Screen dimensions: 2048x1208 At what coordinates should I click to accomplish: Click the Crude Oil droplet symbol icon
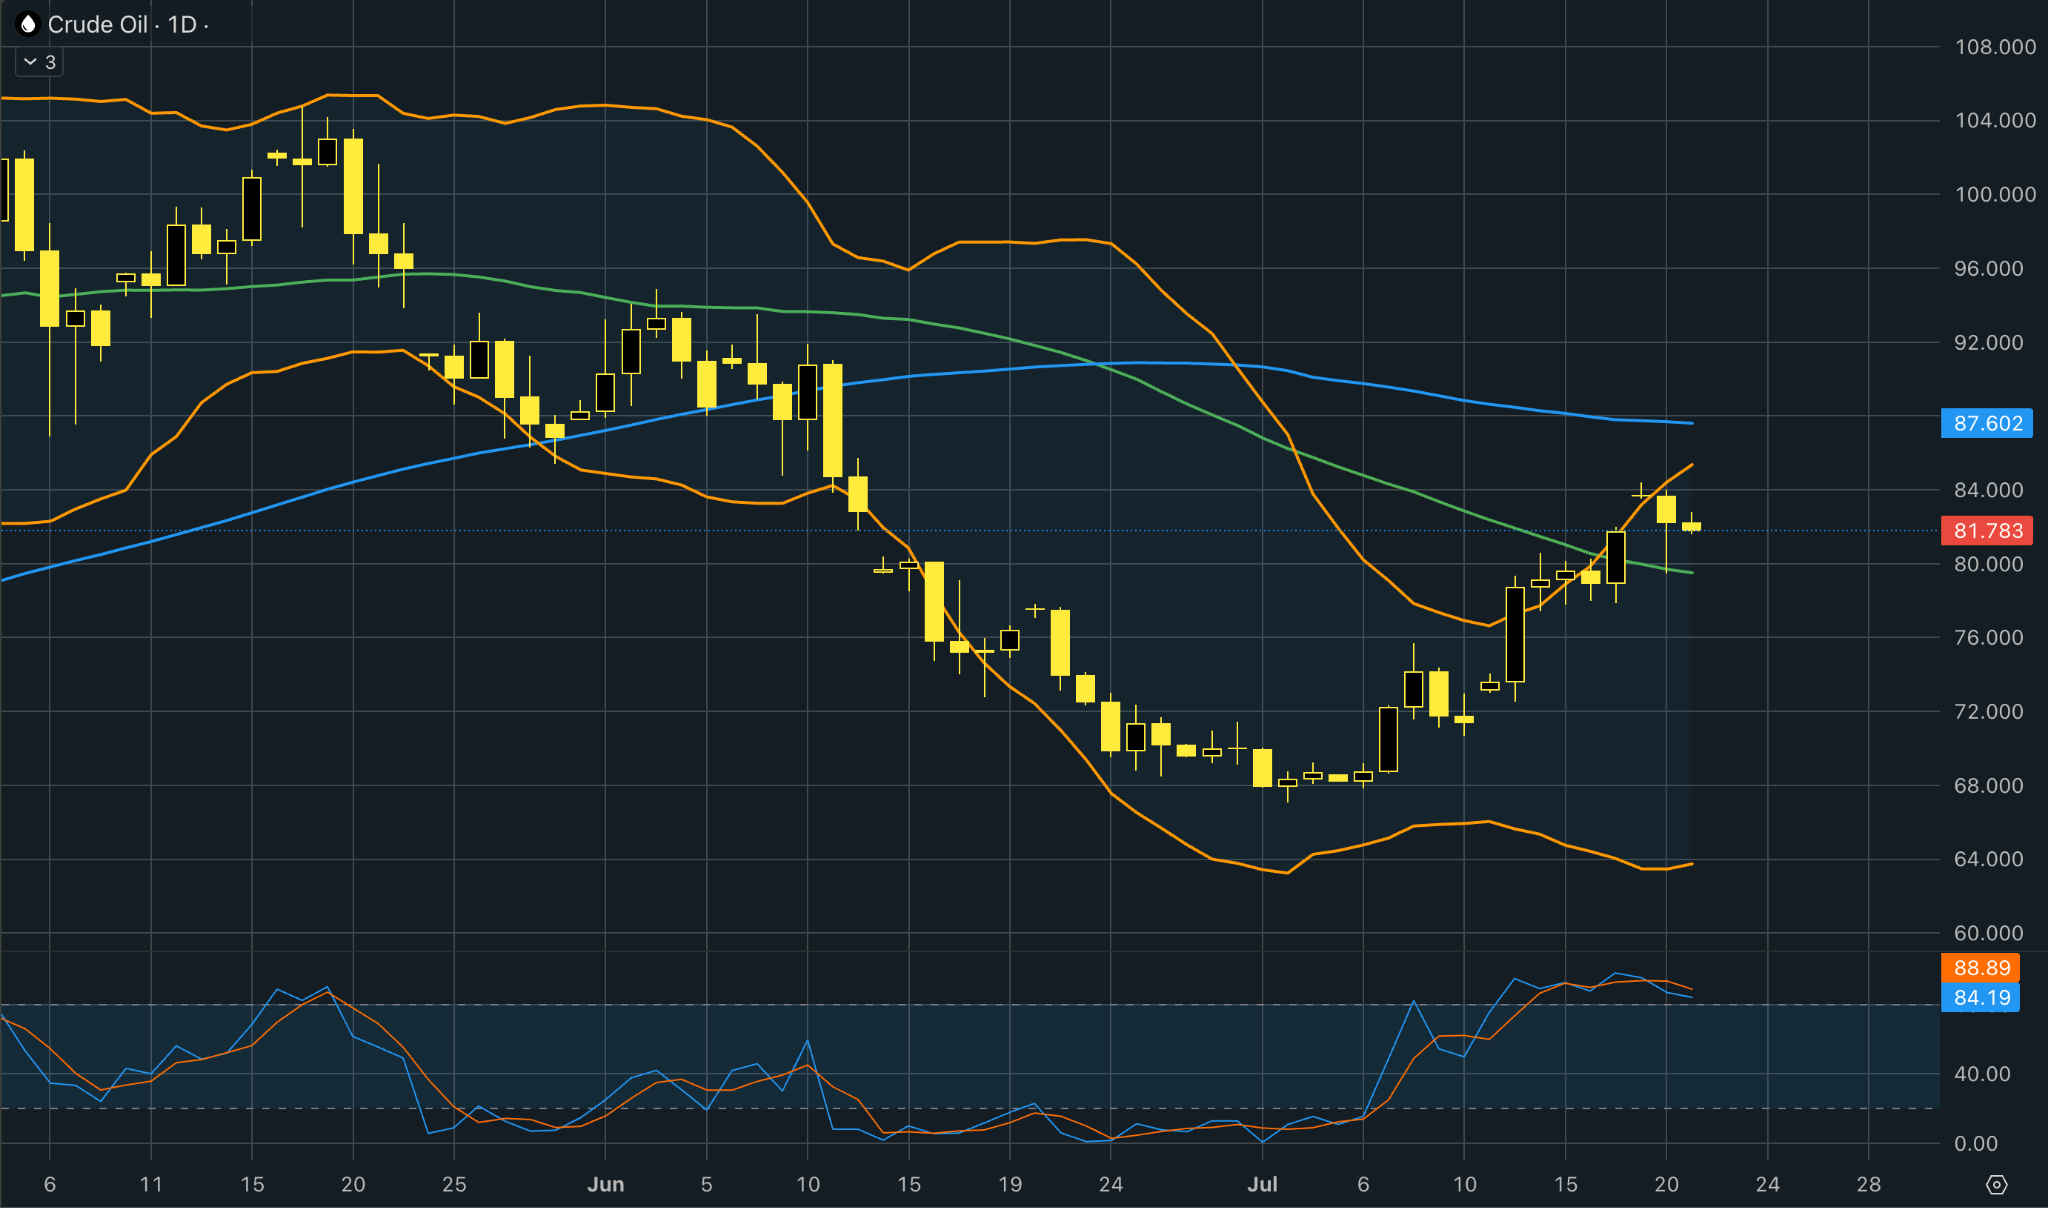coord(28,24)
